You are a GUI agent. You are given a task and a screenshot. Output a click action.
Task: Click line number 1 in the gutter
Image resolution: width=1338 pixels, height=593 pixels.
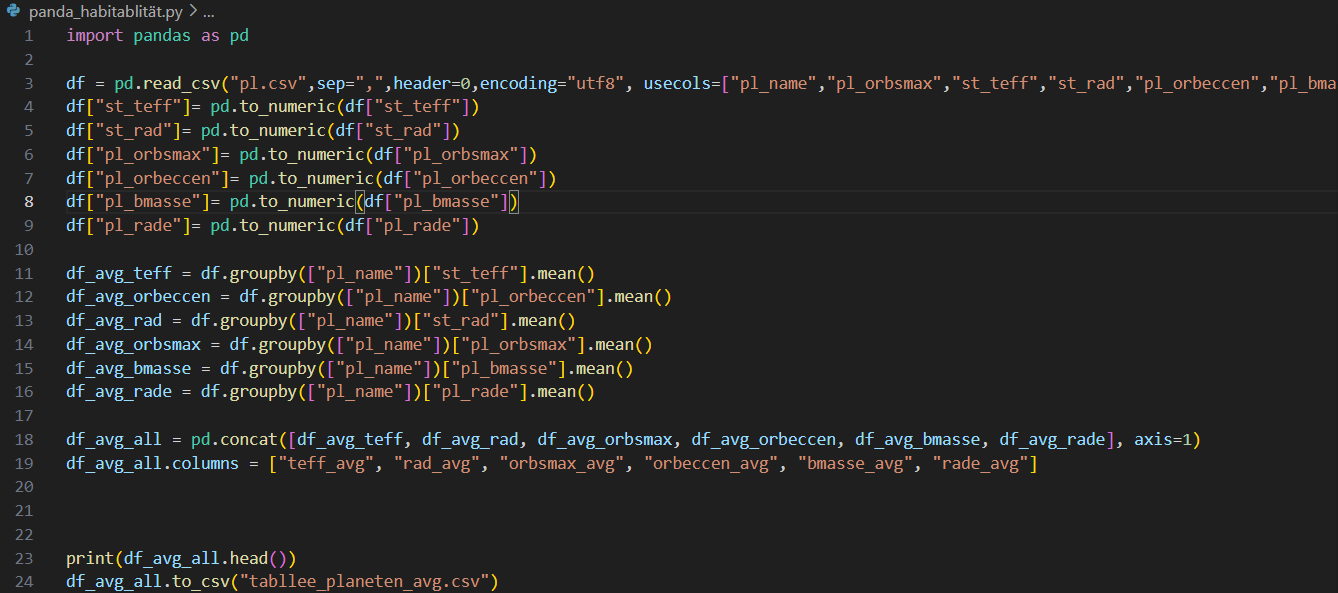click(29, 35)
